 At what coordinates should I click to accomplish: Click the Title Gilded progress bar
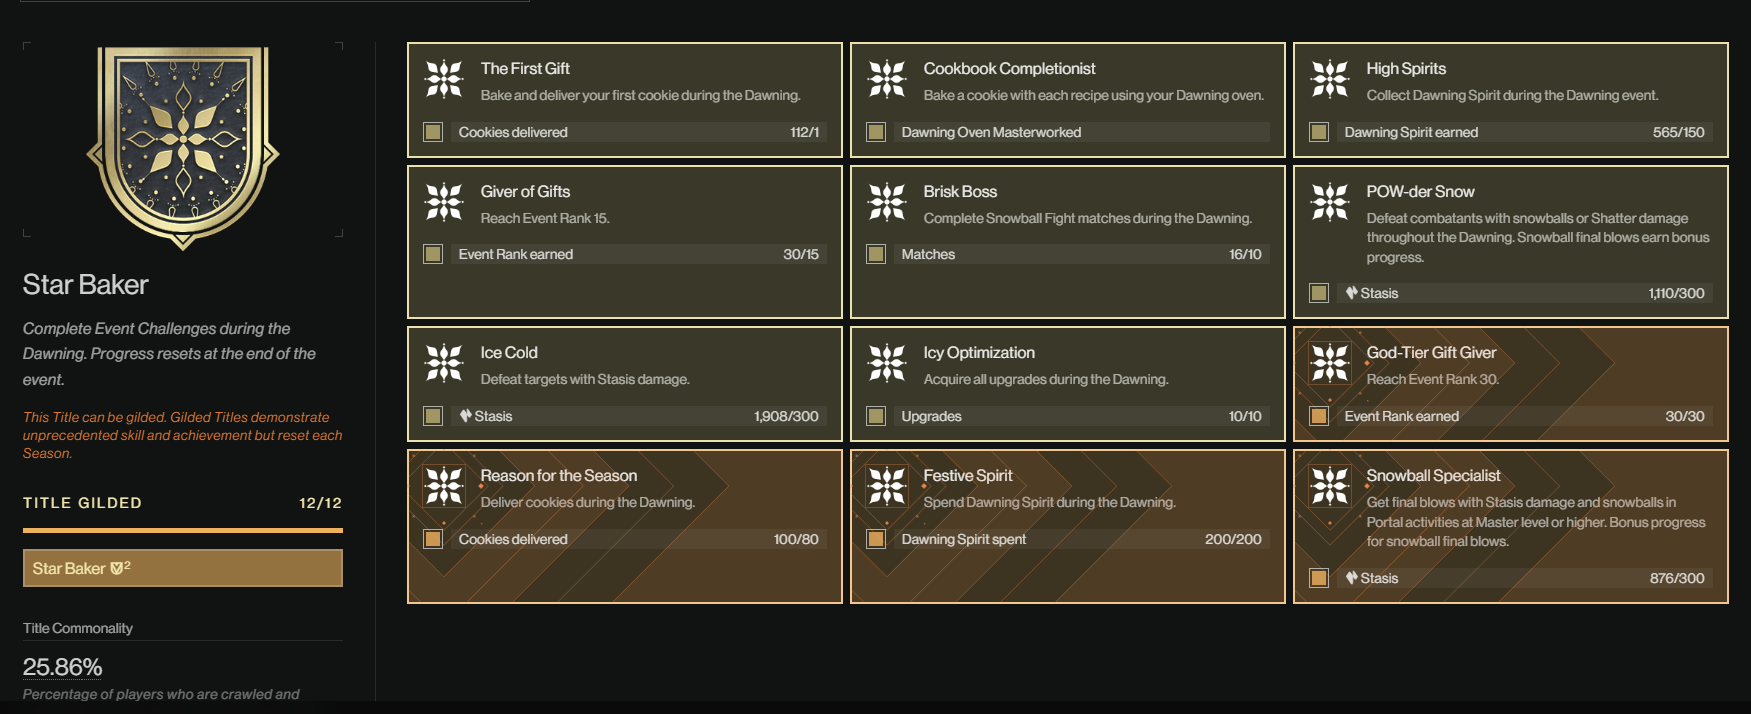click(x=183, y=530)
